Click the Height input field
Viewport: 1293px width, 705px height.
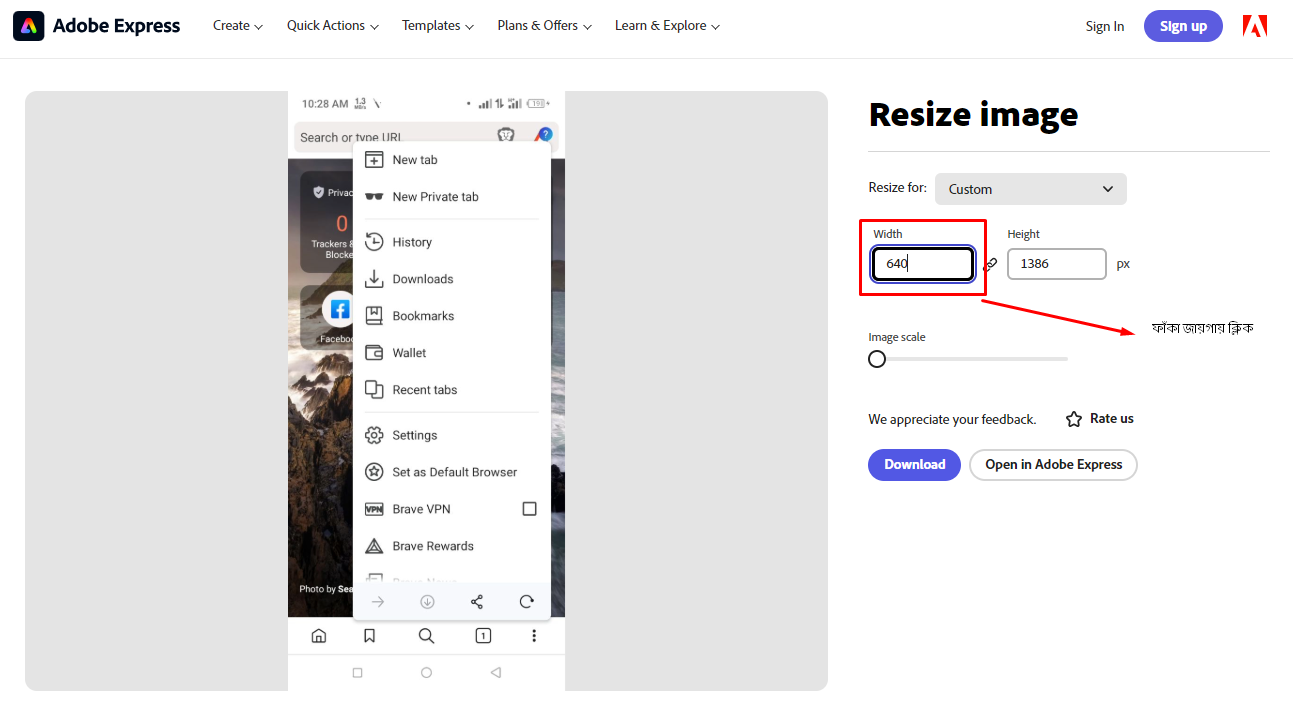1056,264
